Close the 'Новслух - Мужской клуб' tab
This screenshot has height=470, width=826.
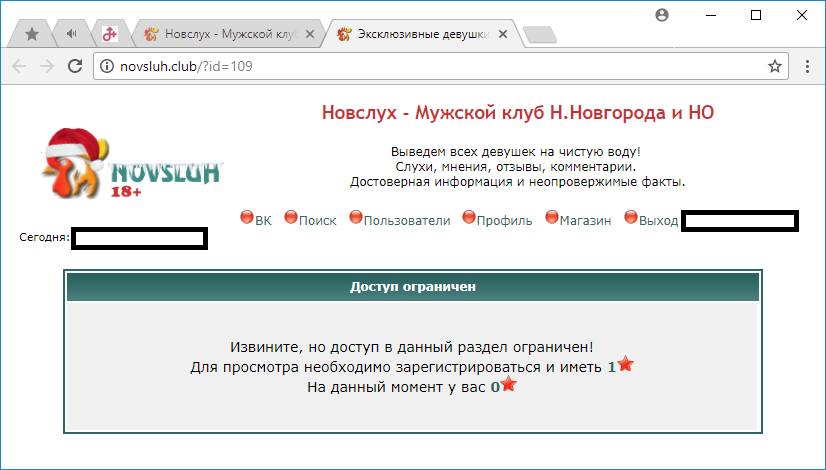309,34
